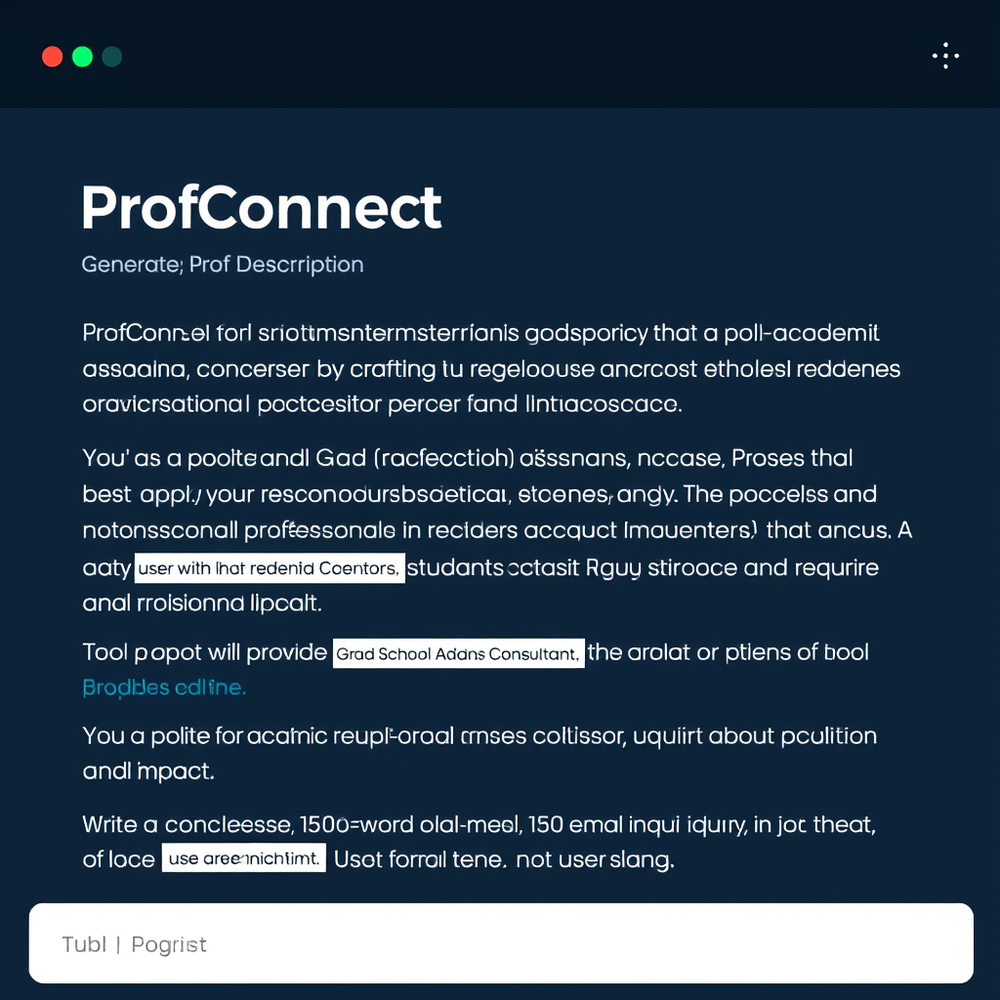The height and width of the screenshot is (1000, 1000).
Task: Open the 'Generate; Prof Description' menu entry
Action: point(222,264)
